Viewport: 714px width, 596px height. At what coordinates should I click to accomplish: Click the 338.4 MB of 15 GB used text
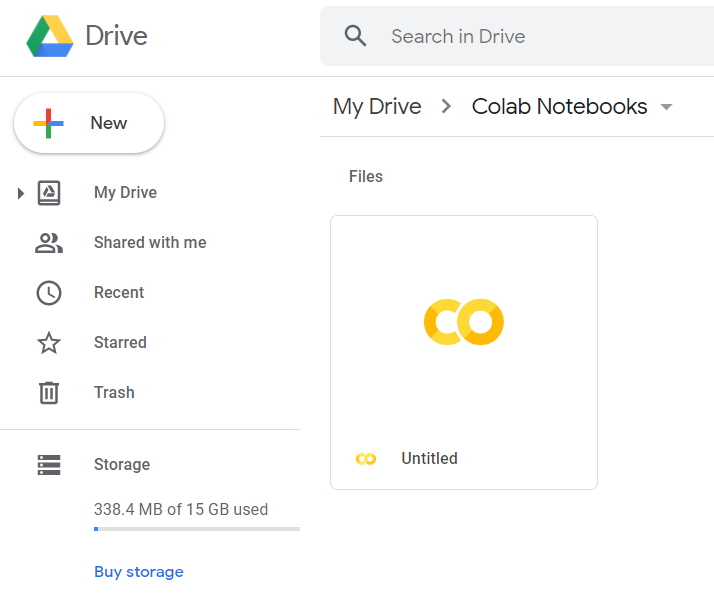[x=181, y=509]
